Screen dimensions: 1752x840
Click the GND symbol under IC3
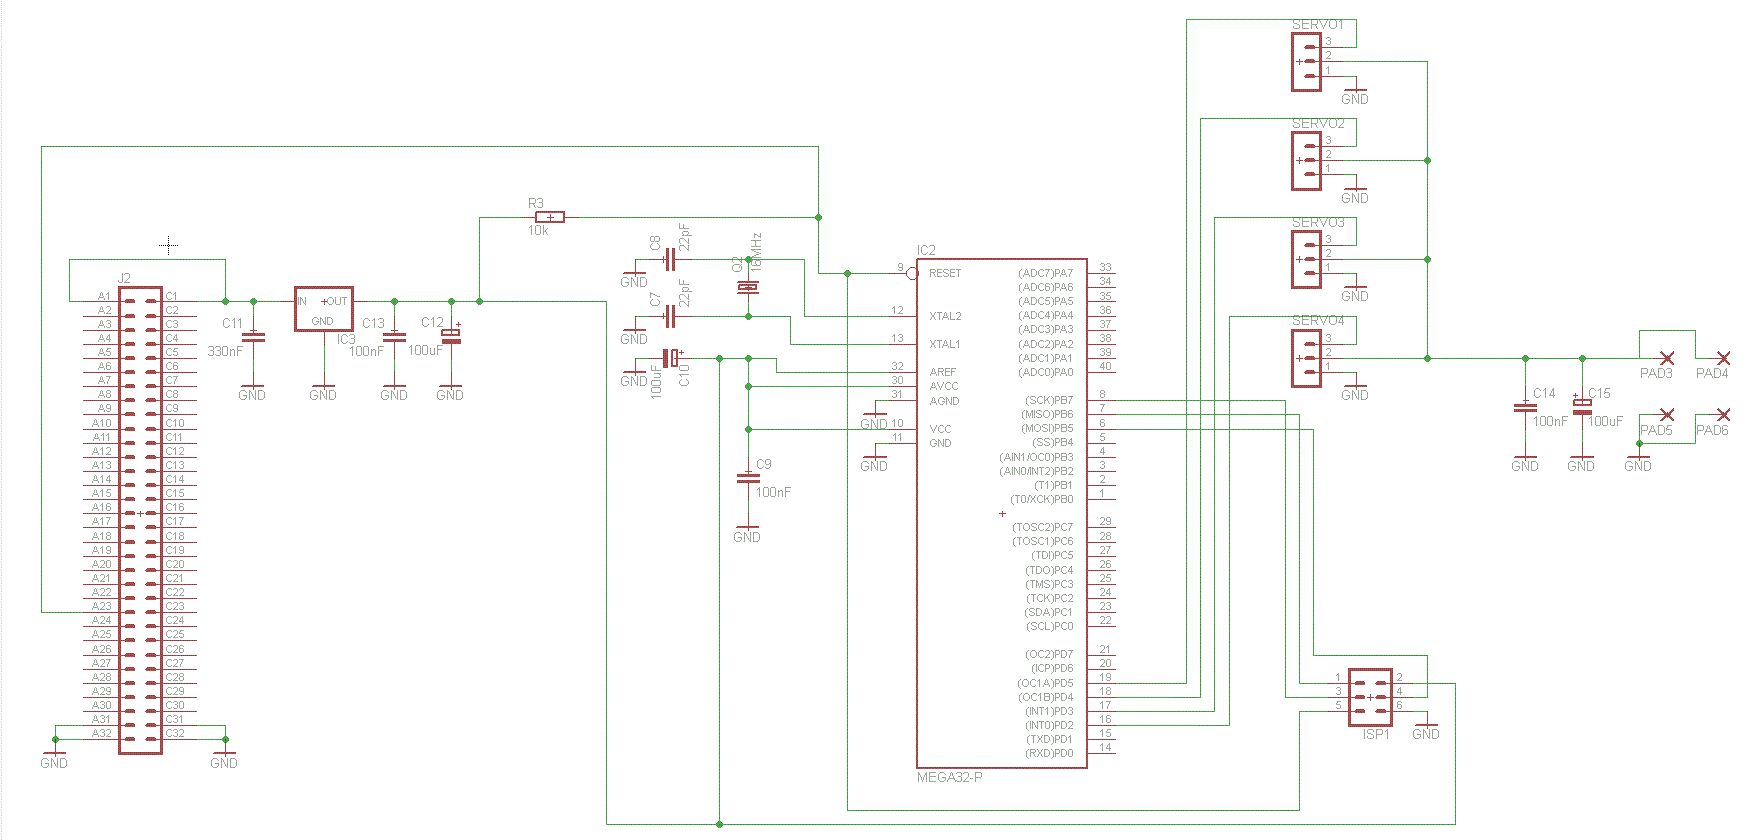(323, 391)
